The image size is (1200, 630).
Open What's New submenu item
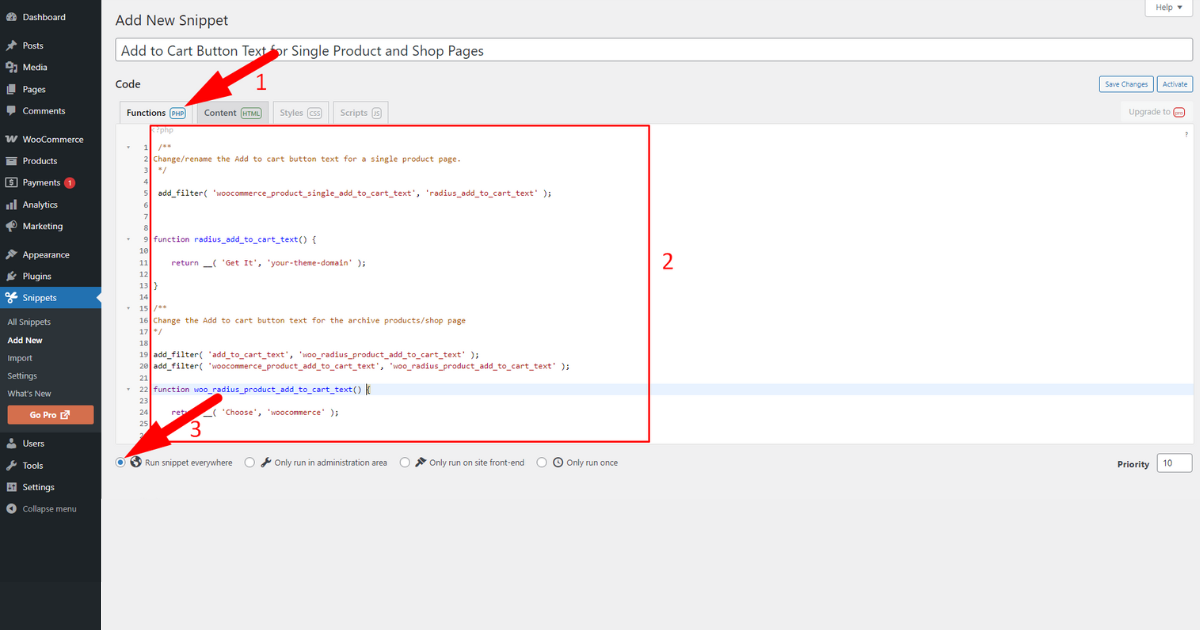[x=29, y=394]
